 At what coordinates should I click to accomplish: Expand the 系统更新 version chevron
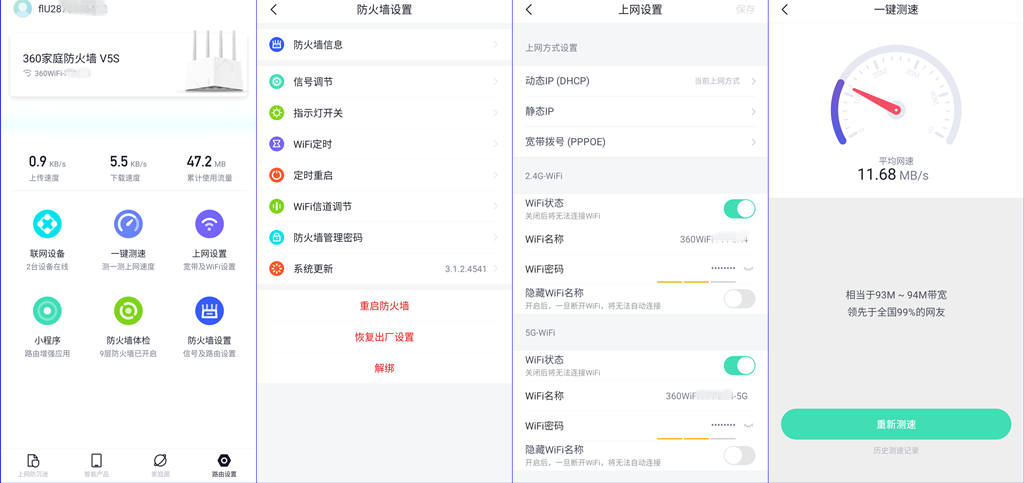pyautogui.click(x=496, y=268)
